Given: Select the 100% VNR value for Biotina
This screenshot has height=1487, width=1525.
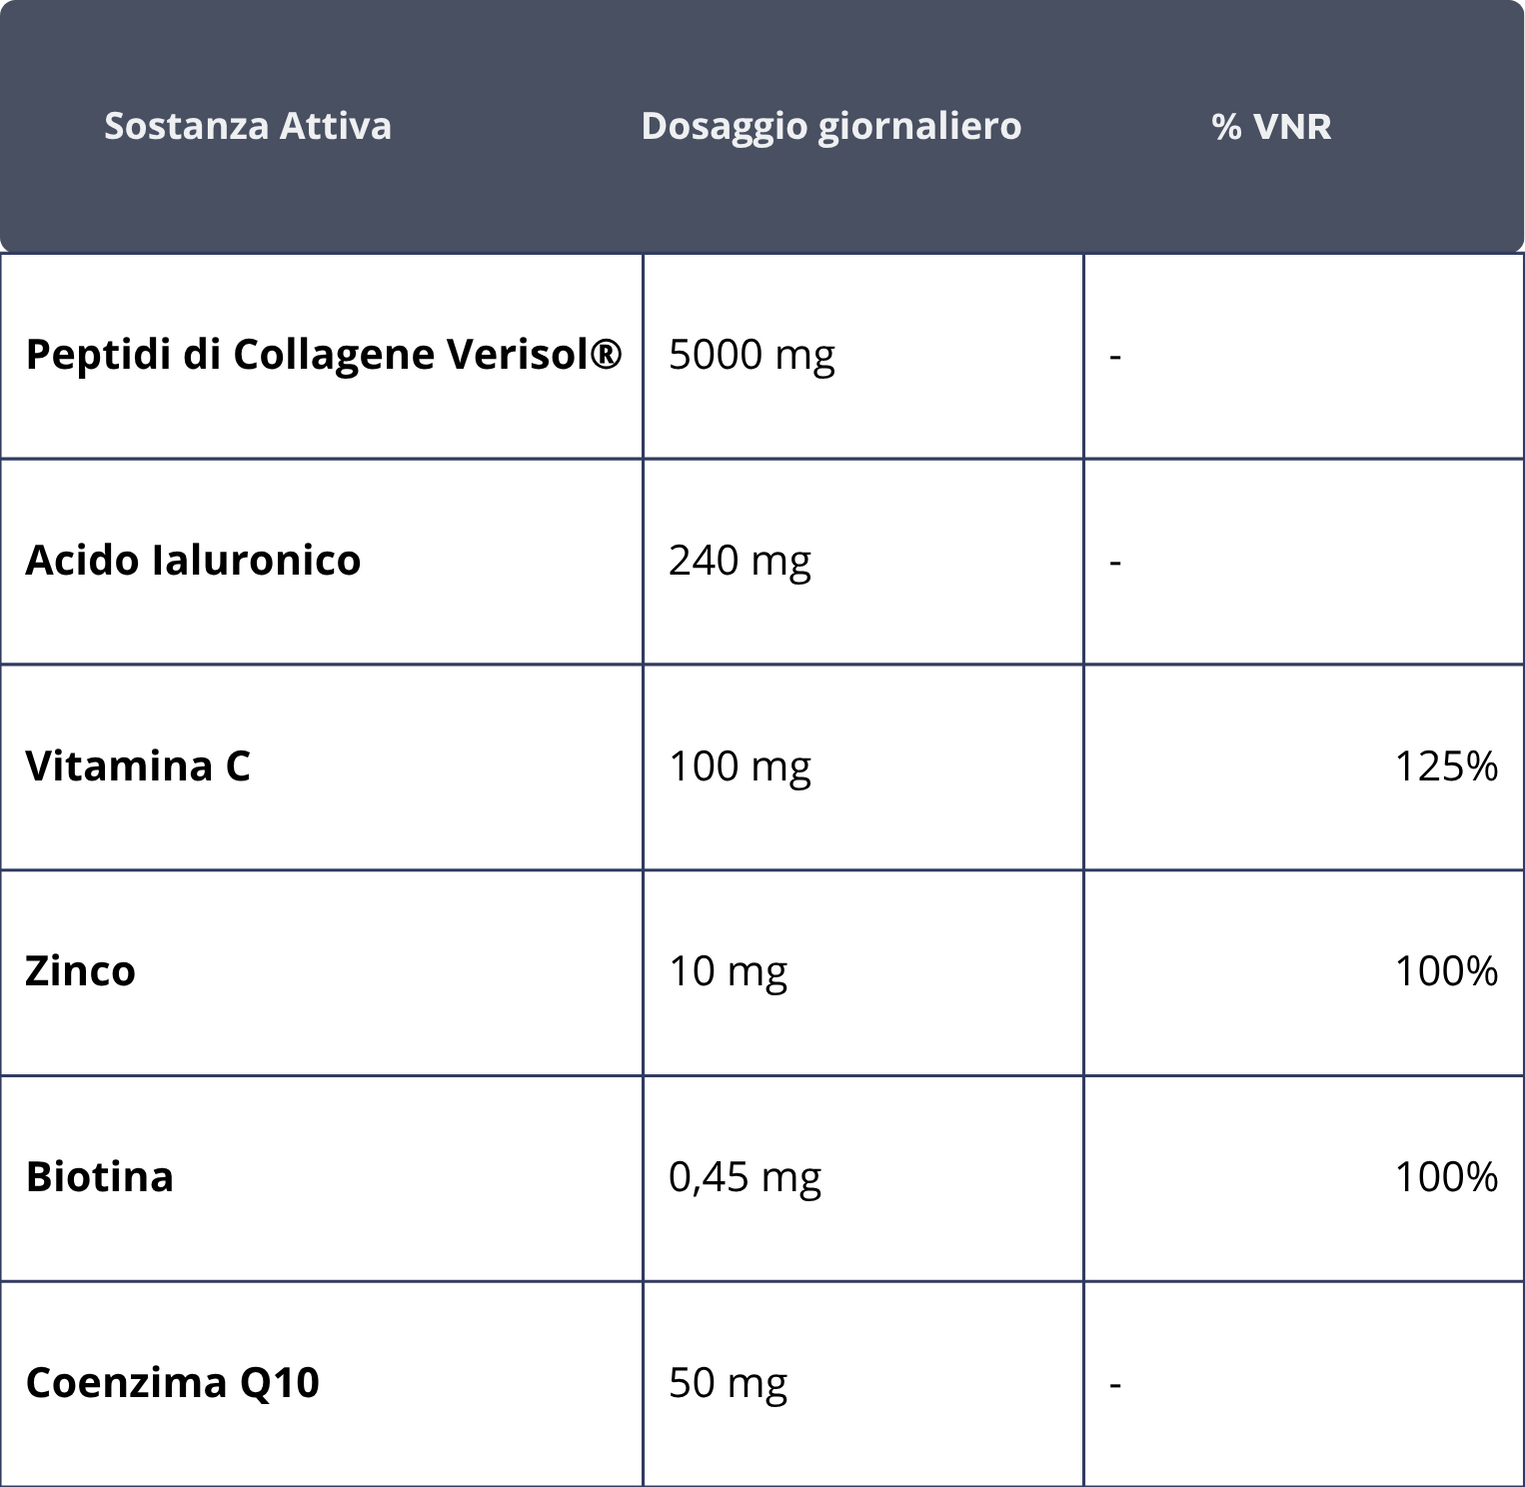Looking at the screenshot, I should pyautogui.click(x=1446, y=1178).
